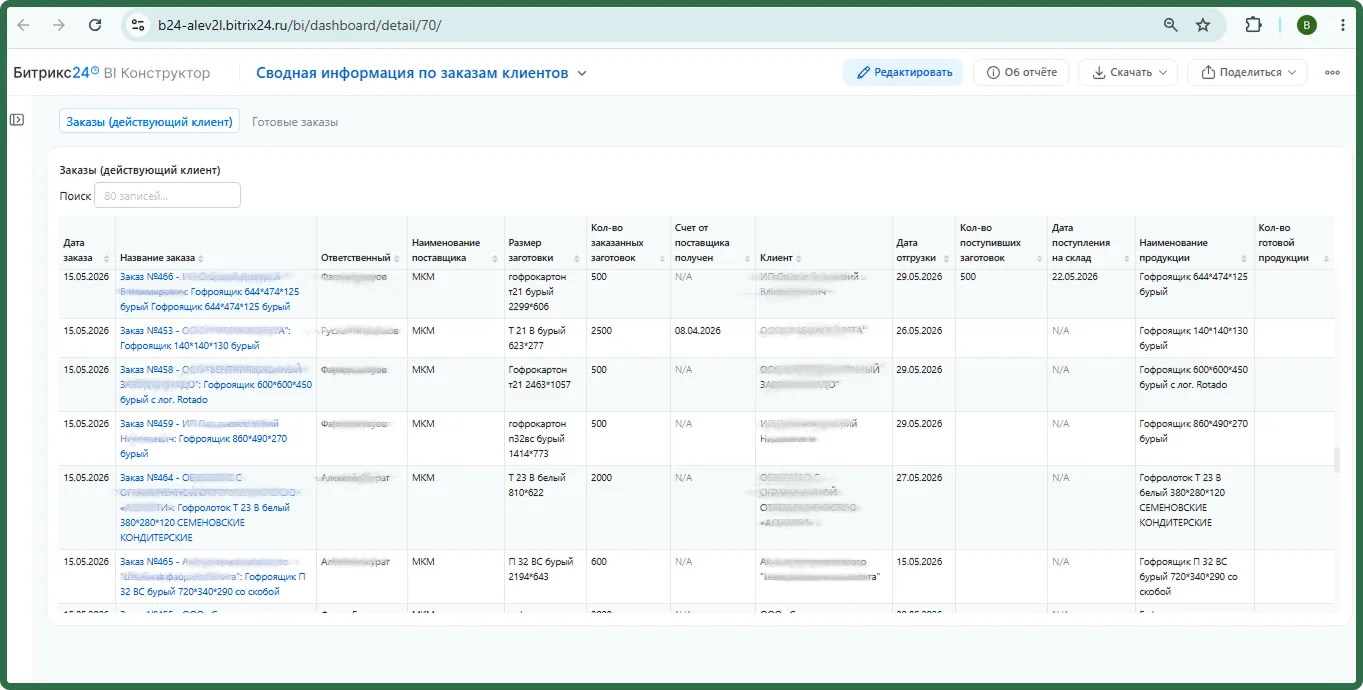This screenshot has height=690, width=1363.
Task: Open the zoom magnifier in address bar
Action: [1170, 25]
